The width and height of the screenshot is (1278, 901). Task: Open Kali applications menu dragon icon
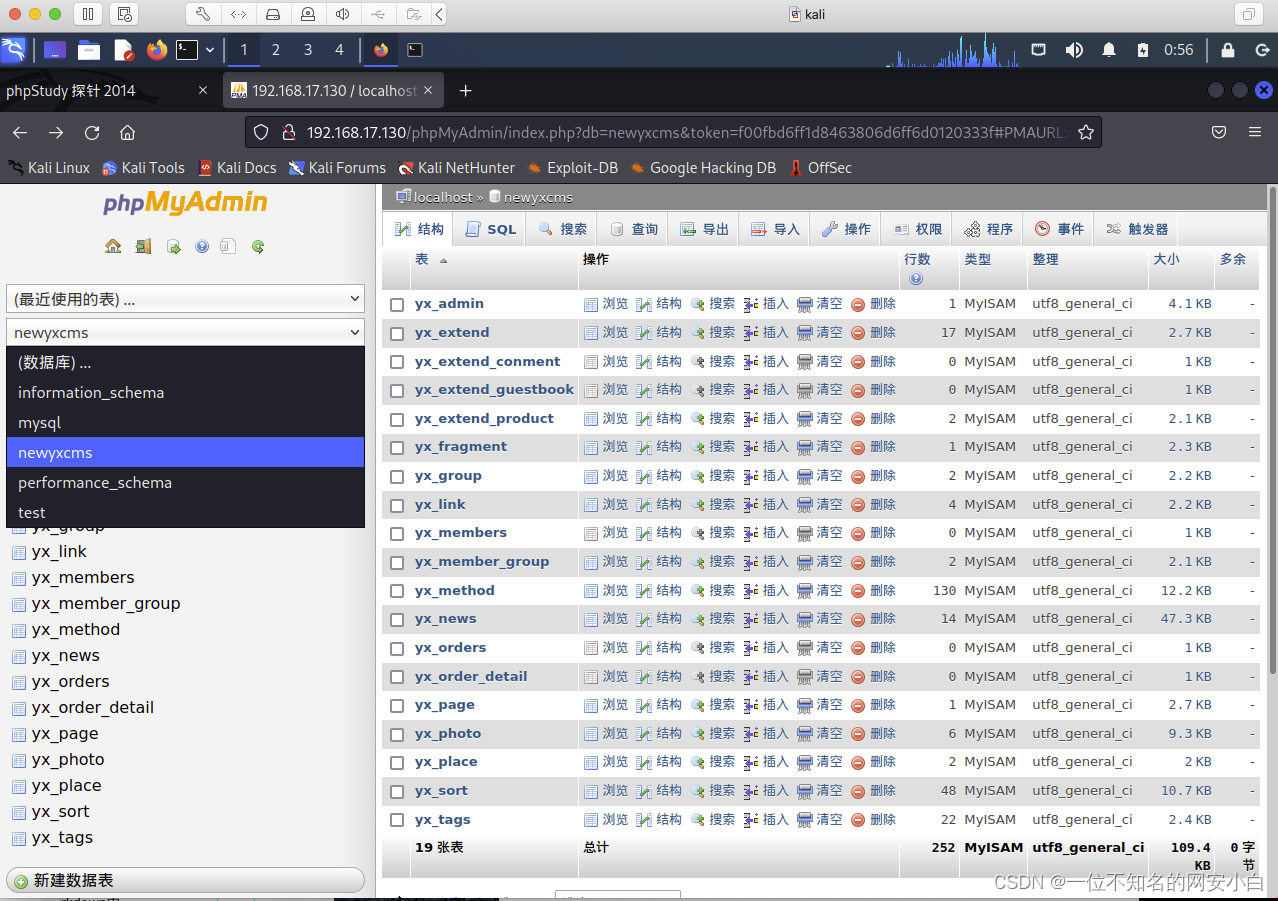point(13,49)
